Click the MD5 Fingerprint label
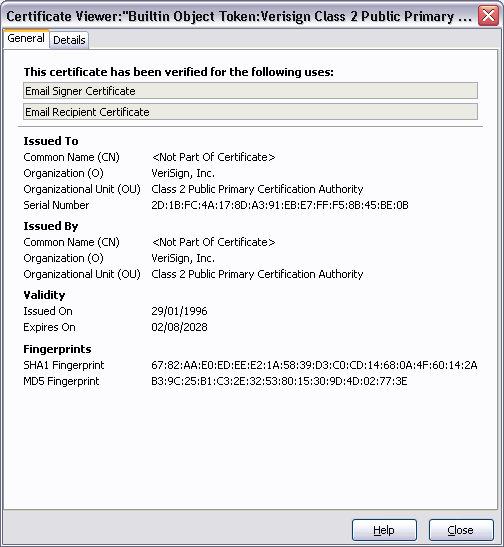This screenshot has height=547, width=504. click(x=61, y=381)
